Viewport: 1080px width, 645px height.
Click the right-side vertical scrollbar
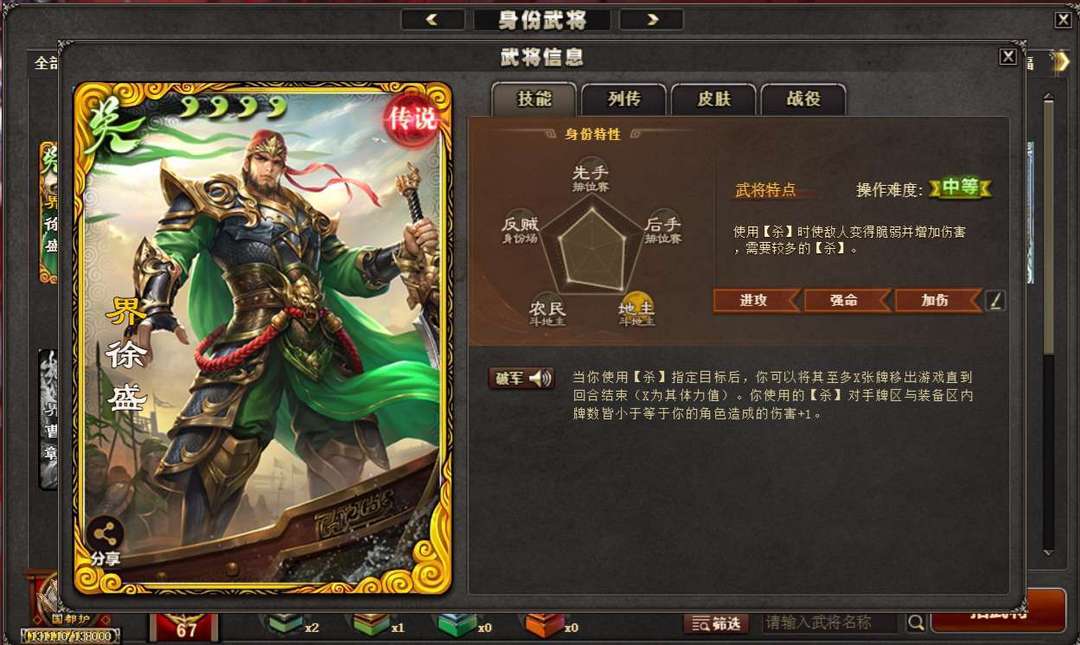click(x=1048, y=324)
